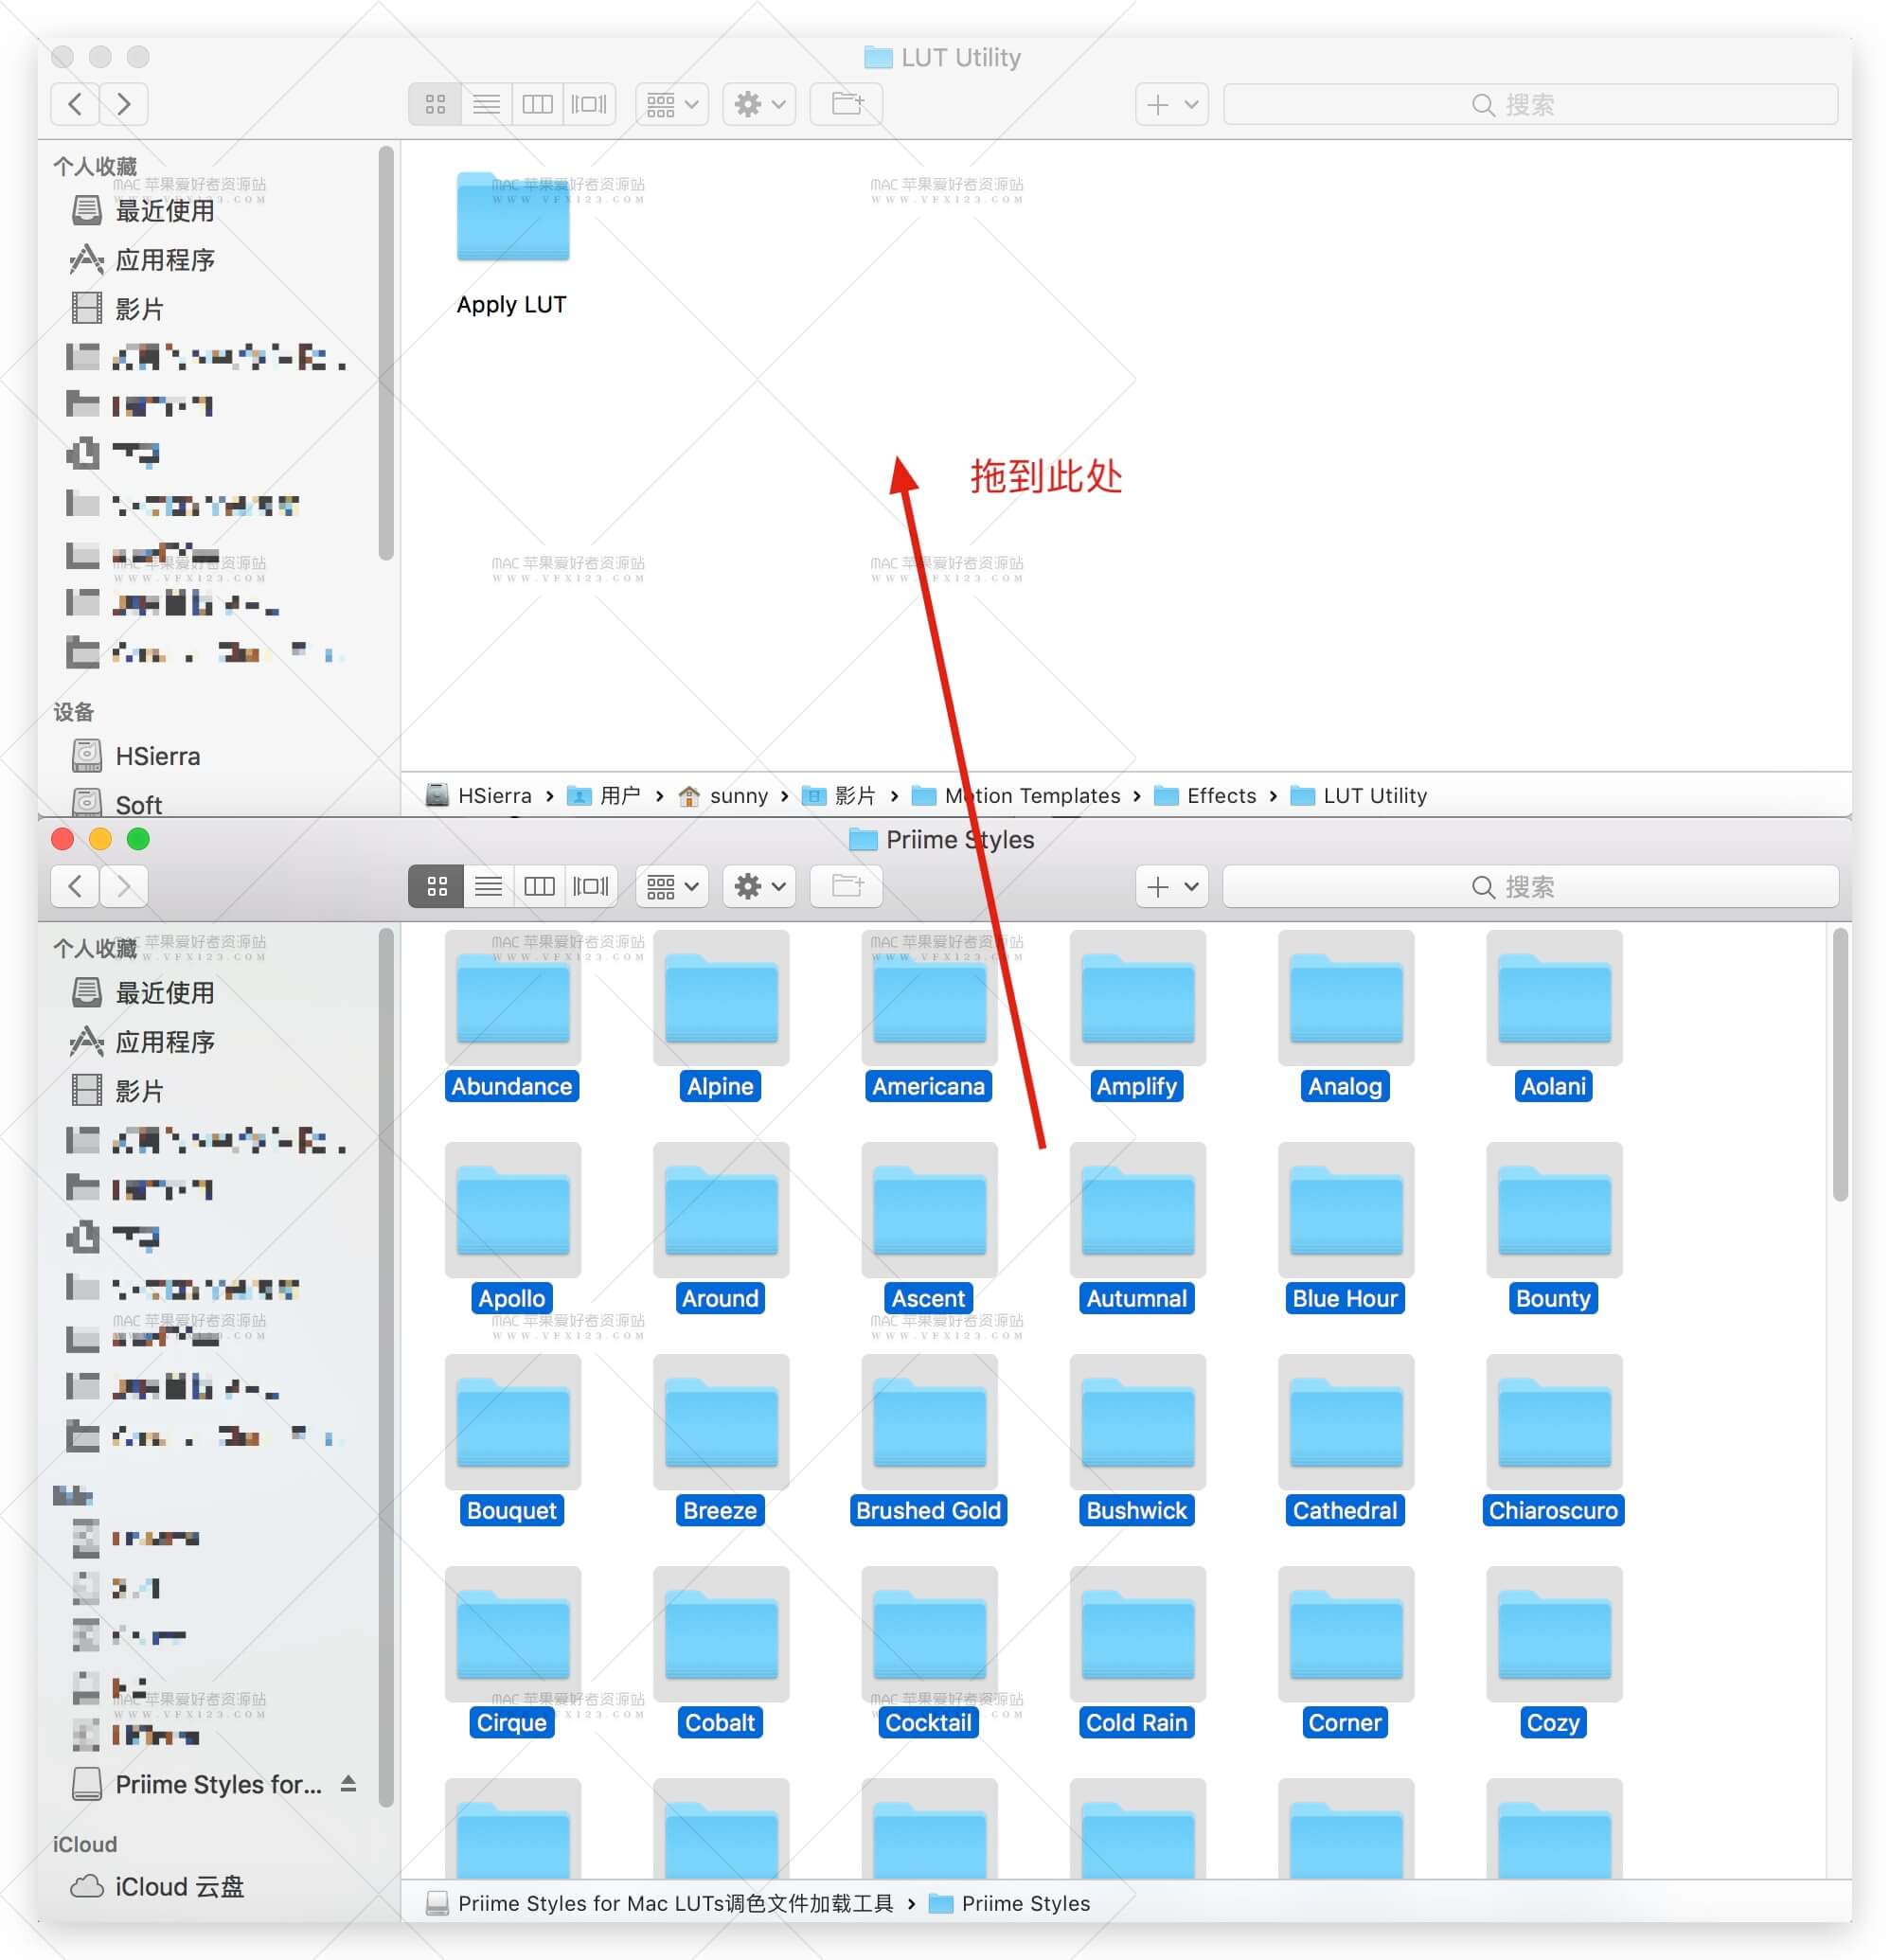
Task: Open action gear menu in Priime Styles window
Action: point(759,886)
